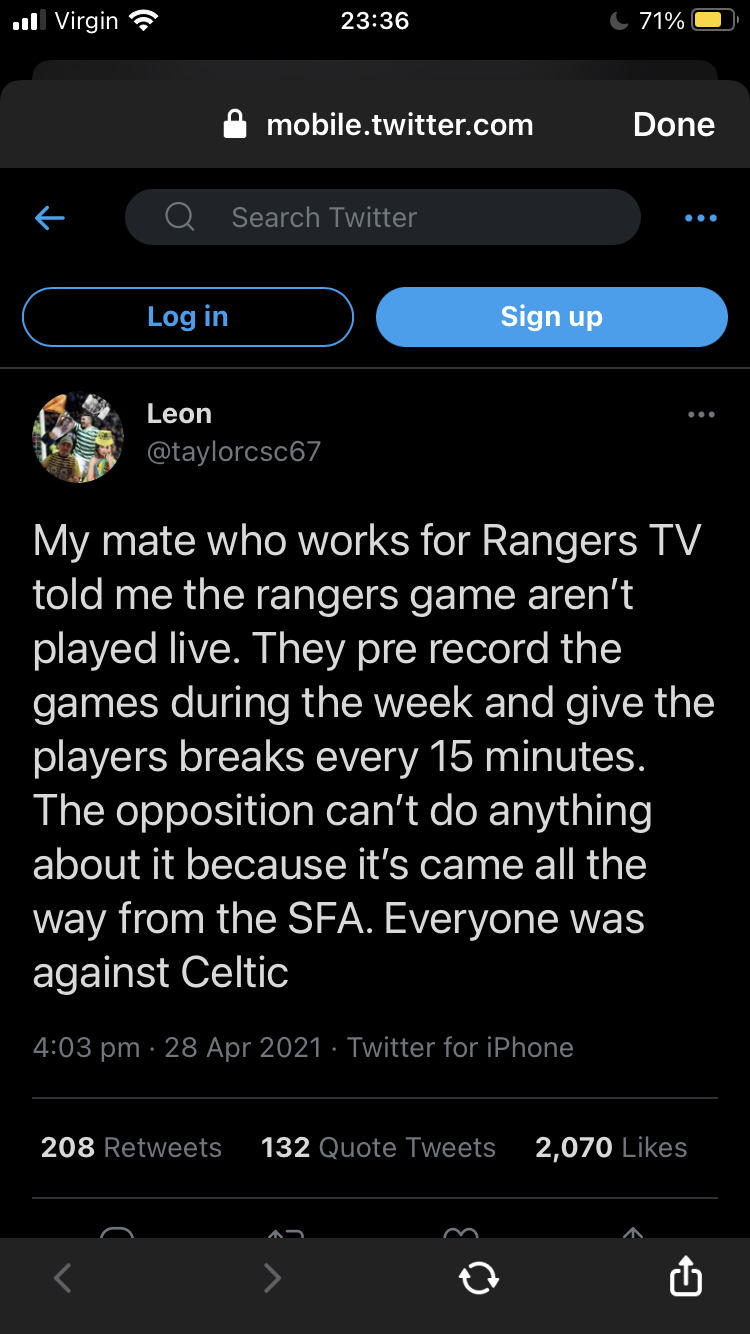The height and width of the screenshot is (1334, 750).
Task: Focus the Search Twitter field
Action: [x=400, y=217]
